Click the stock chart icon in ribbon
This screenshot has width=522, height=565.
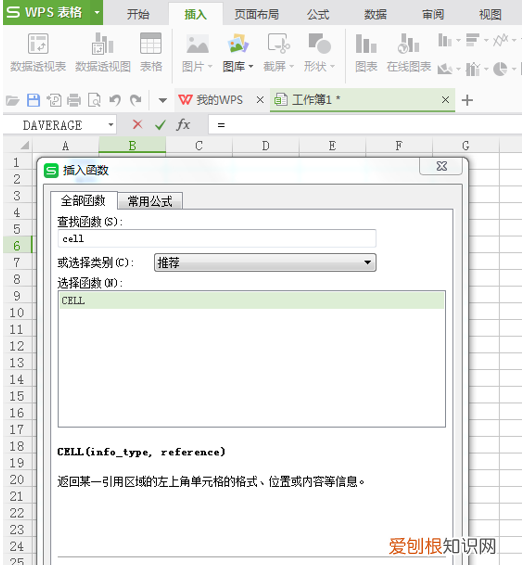pyautogui.click(x=473, y=68)
